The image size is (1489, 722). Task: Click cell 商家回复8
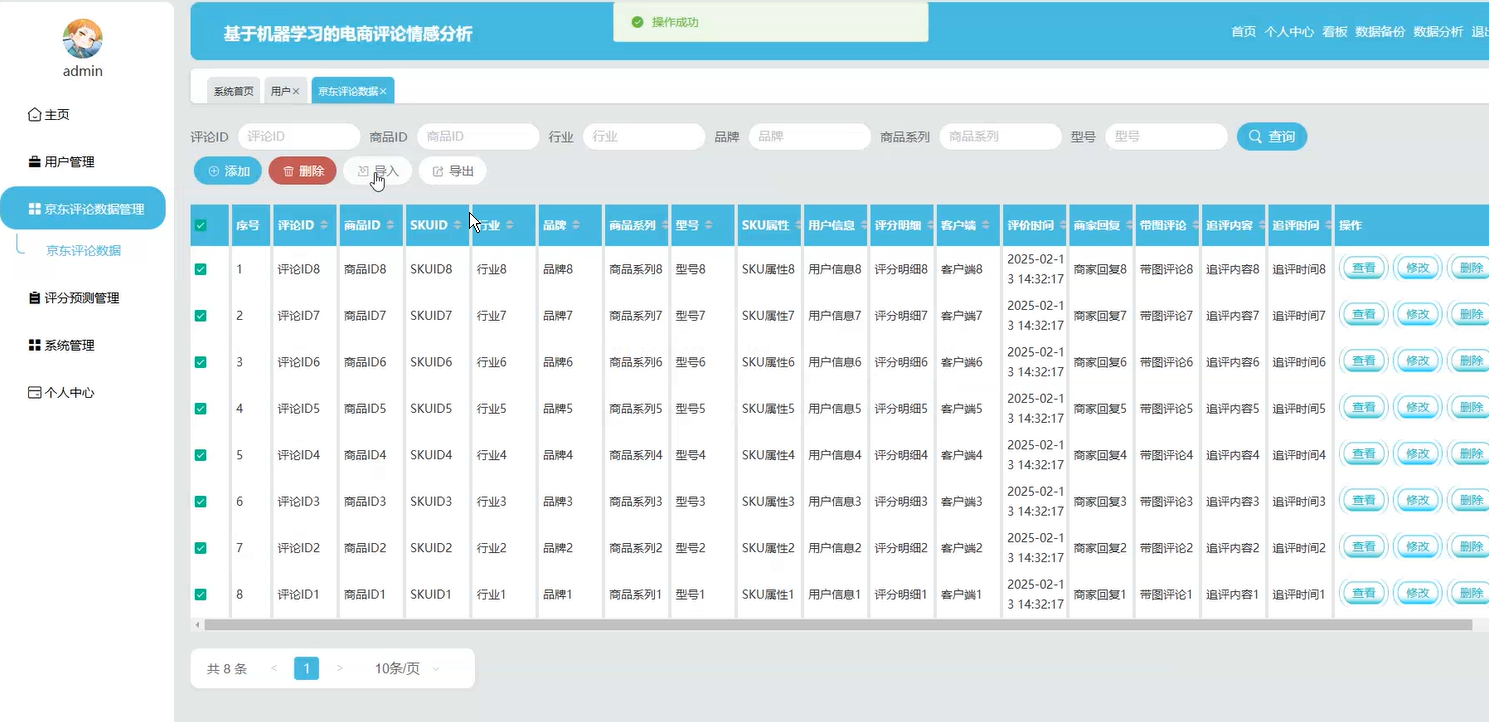(1100, 270)
